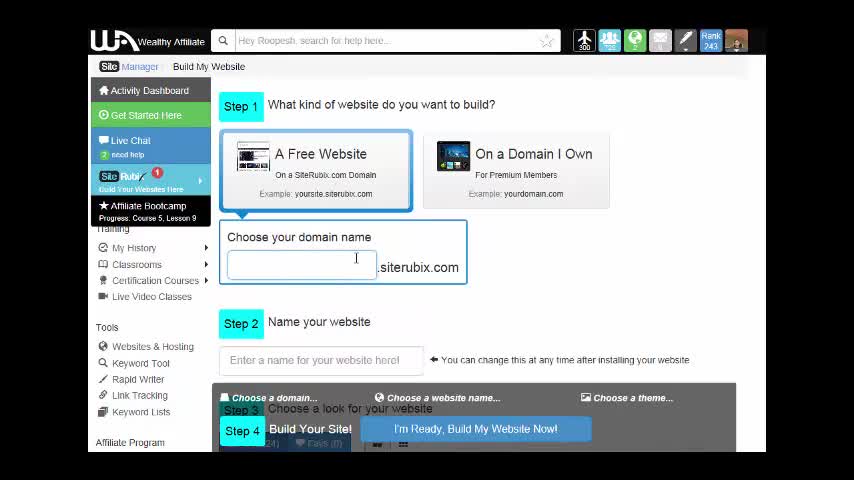Open Activity Dashboard

(151, 90)
